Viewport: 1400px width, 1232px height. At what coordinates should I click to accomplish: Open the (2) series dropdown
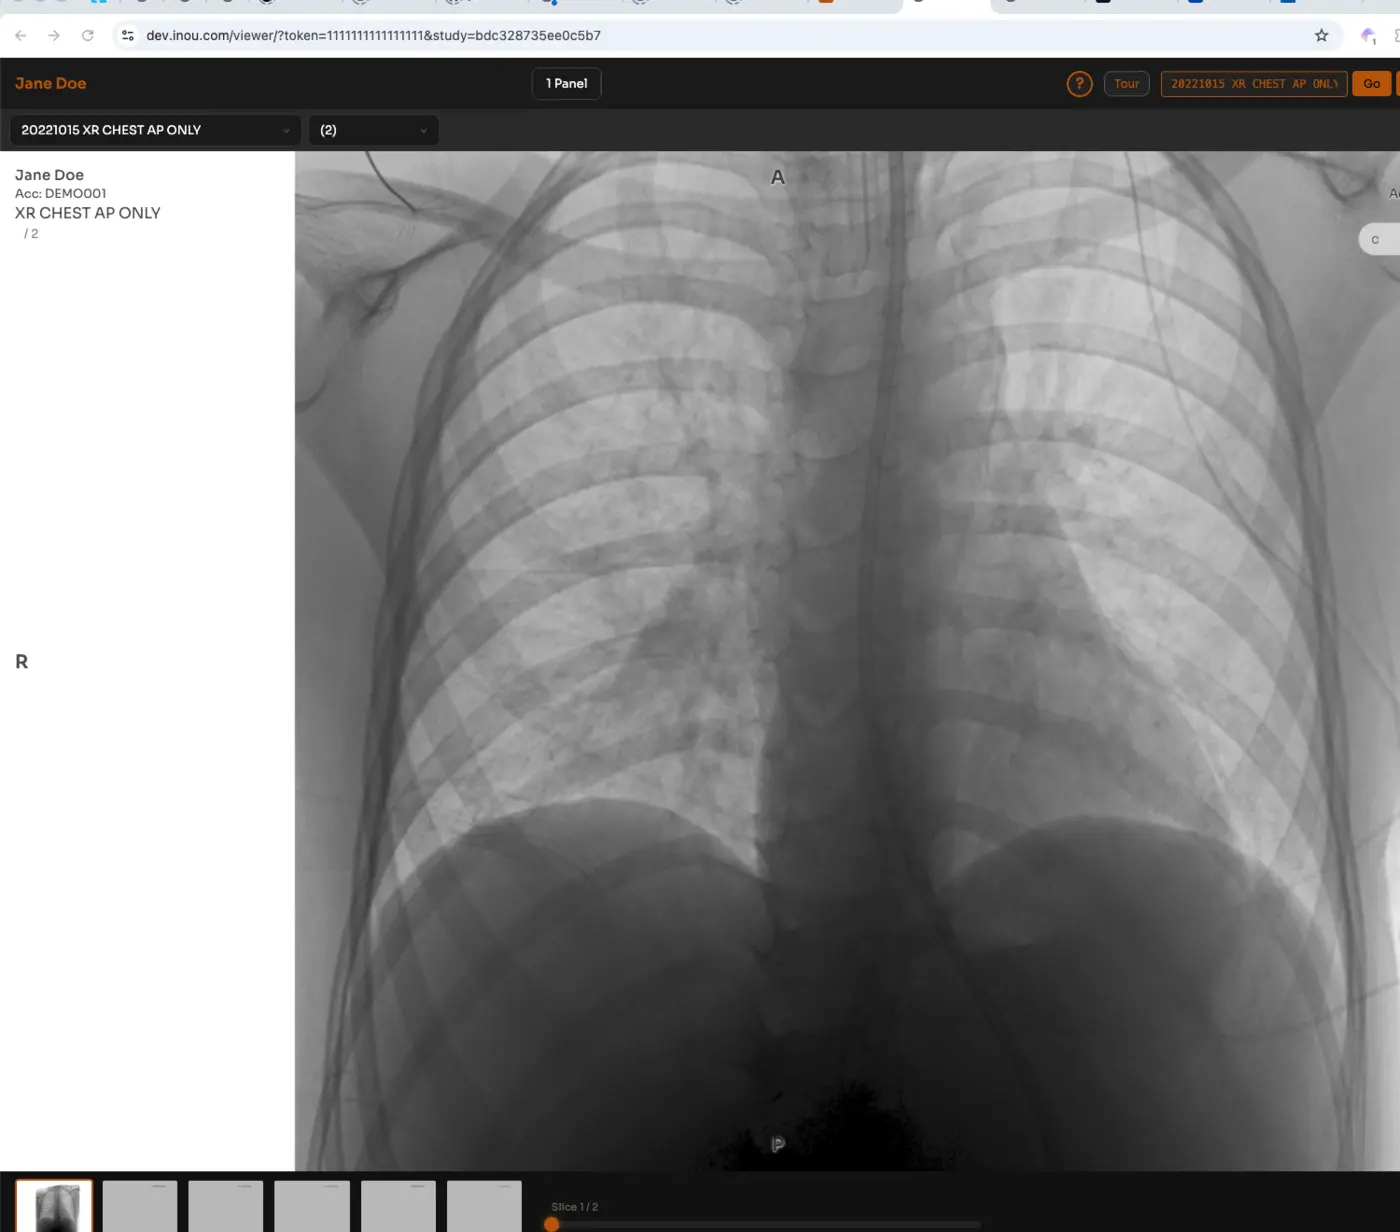(373, 130)
